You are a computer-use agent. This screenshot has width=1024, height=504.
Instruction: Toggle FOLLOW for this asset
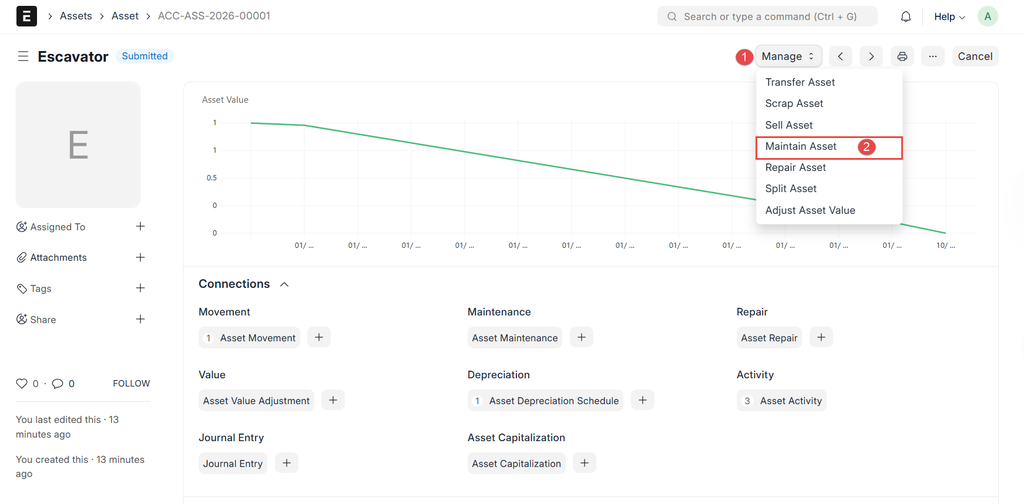[131, 384]
